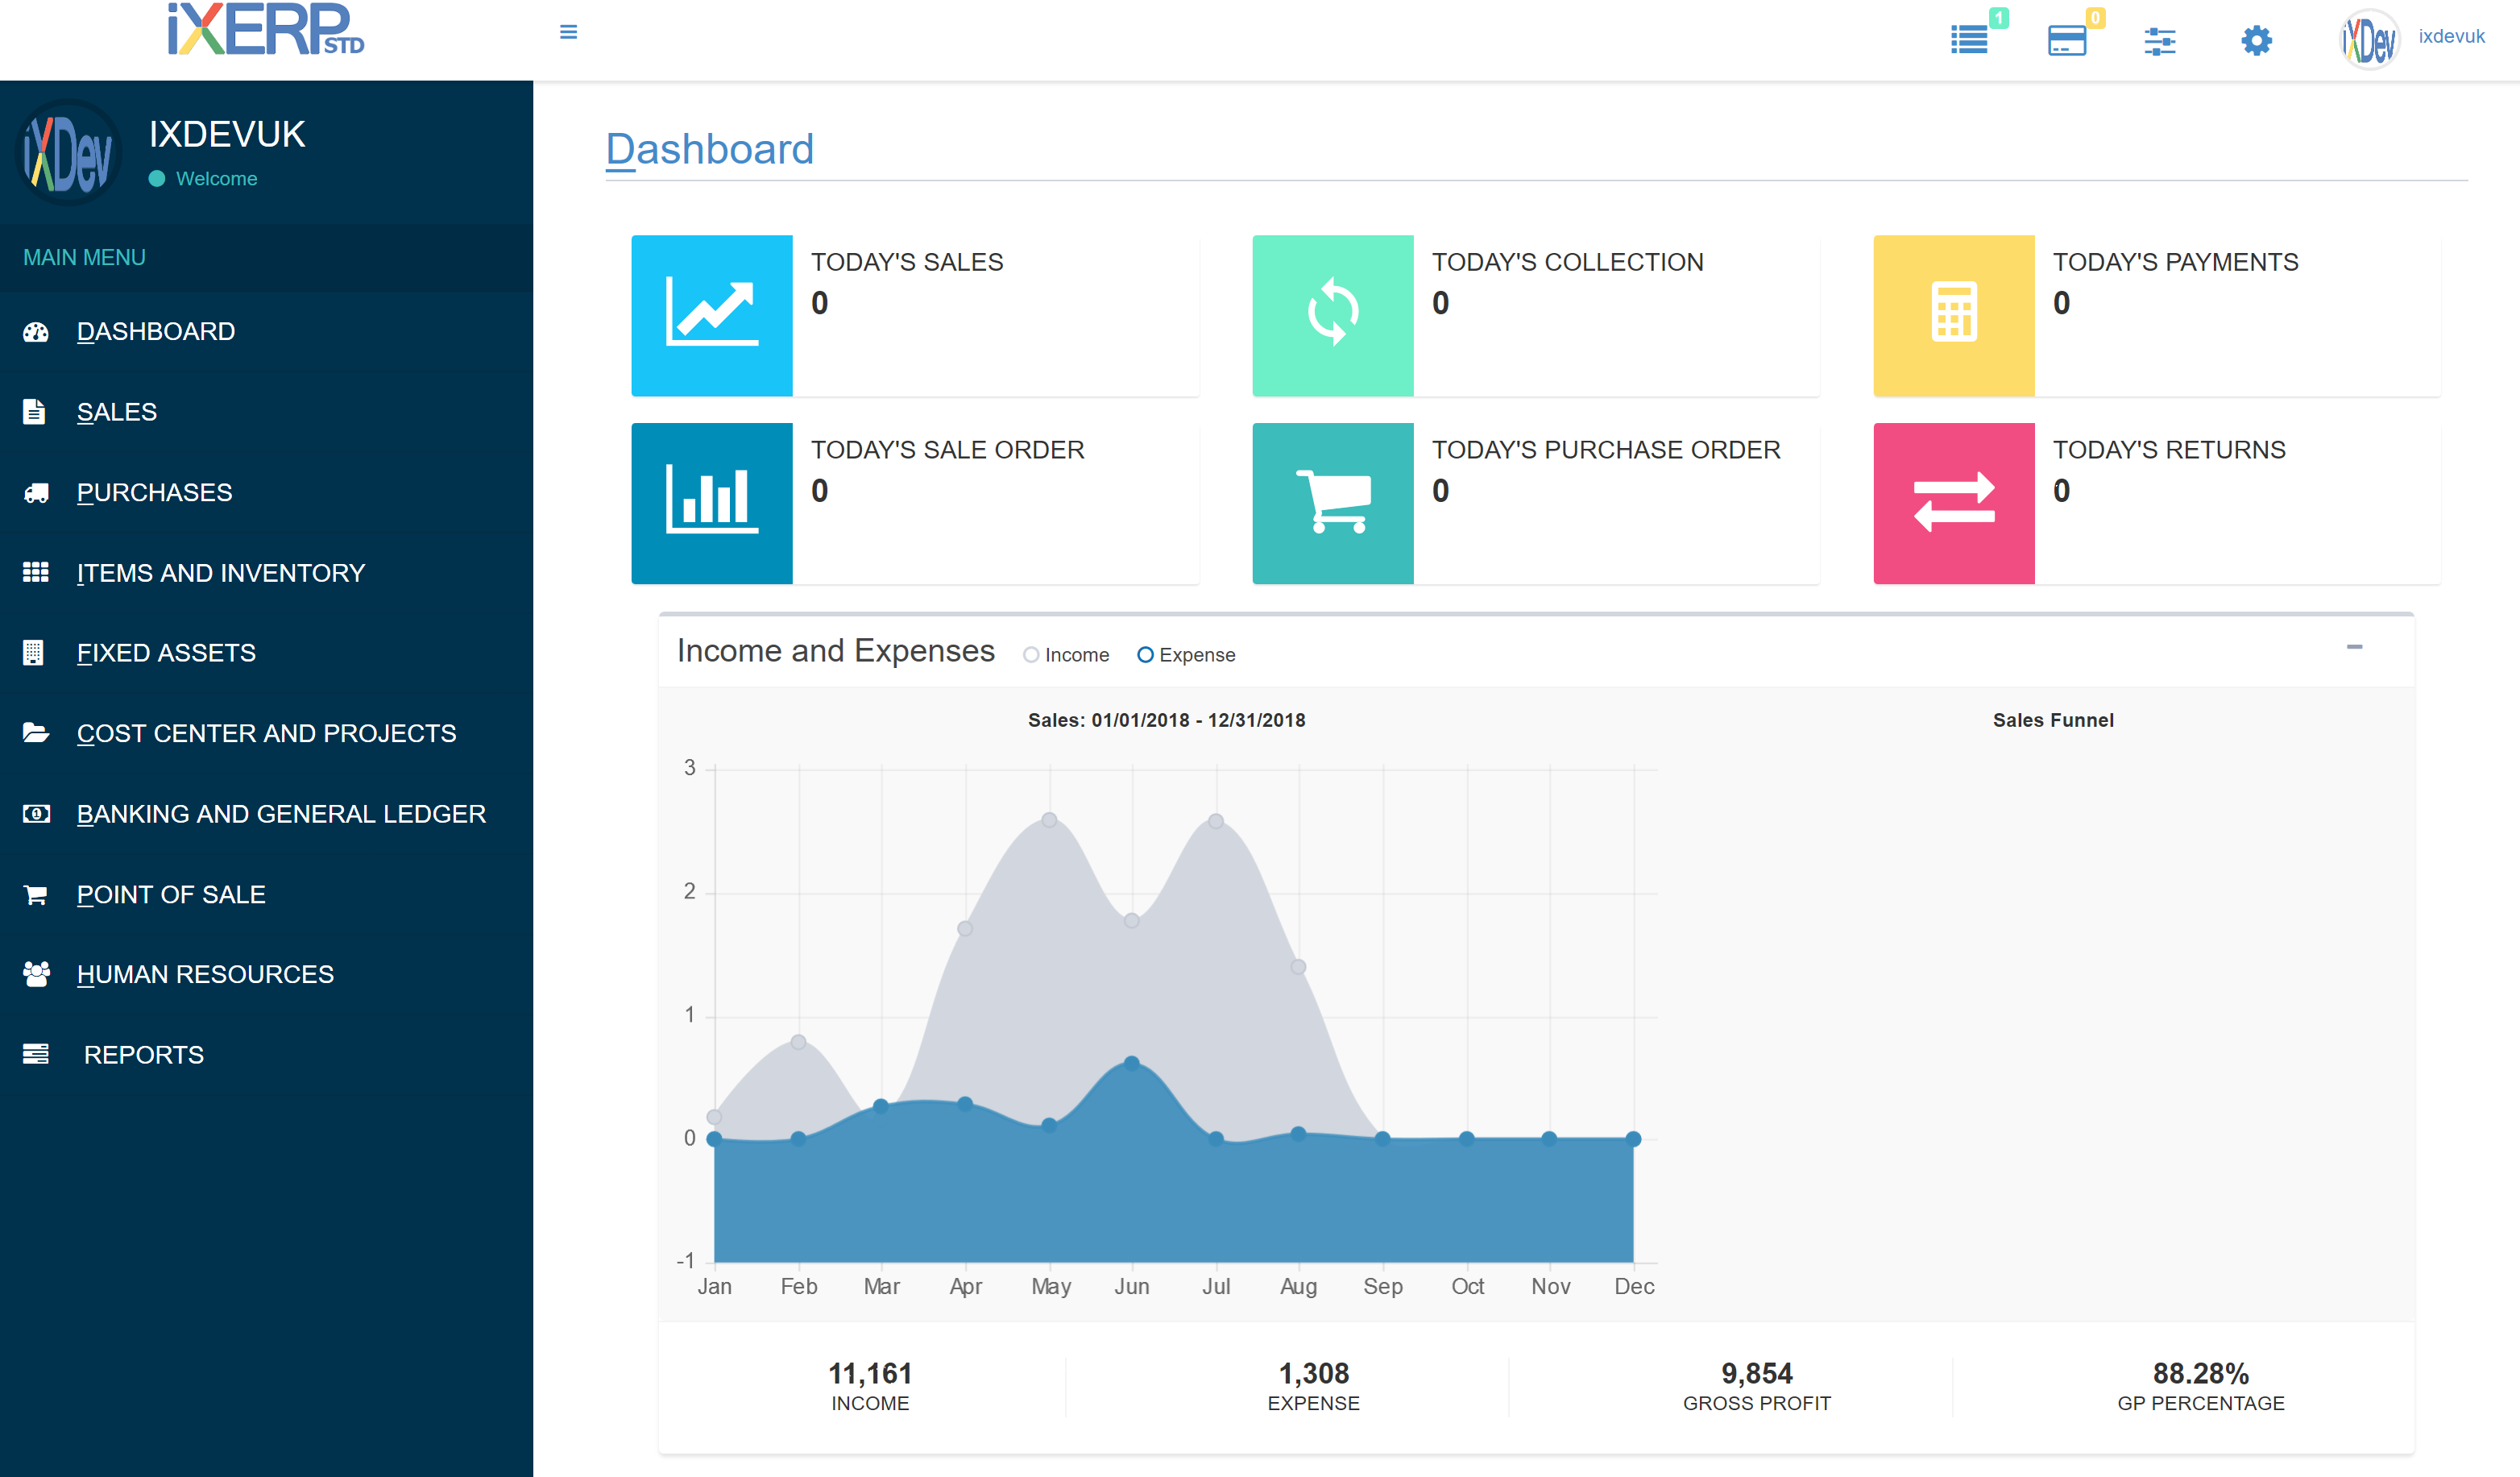Toggle the Expense legend series
This screenshot has height=1477, width=2520.
click(x=1186, y=655)
